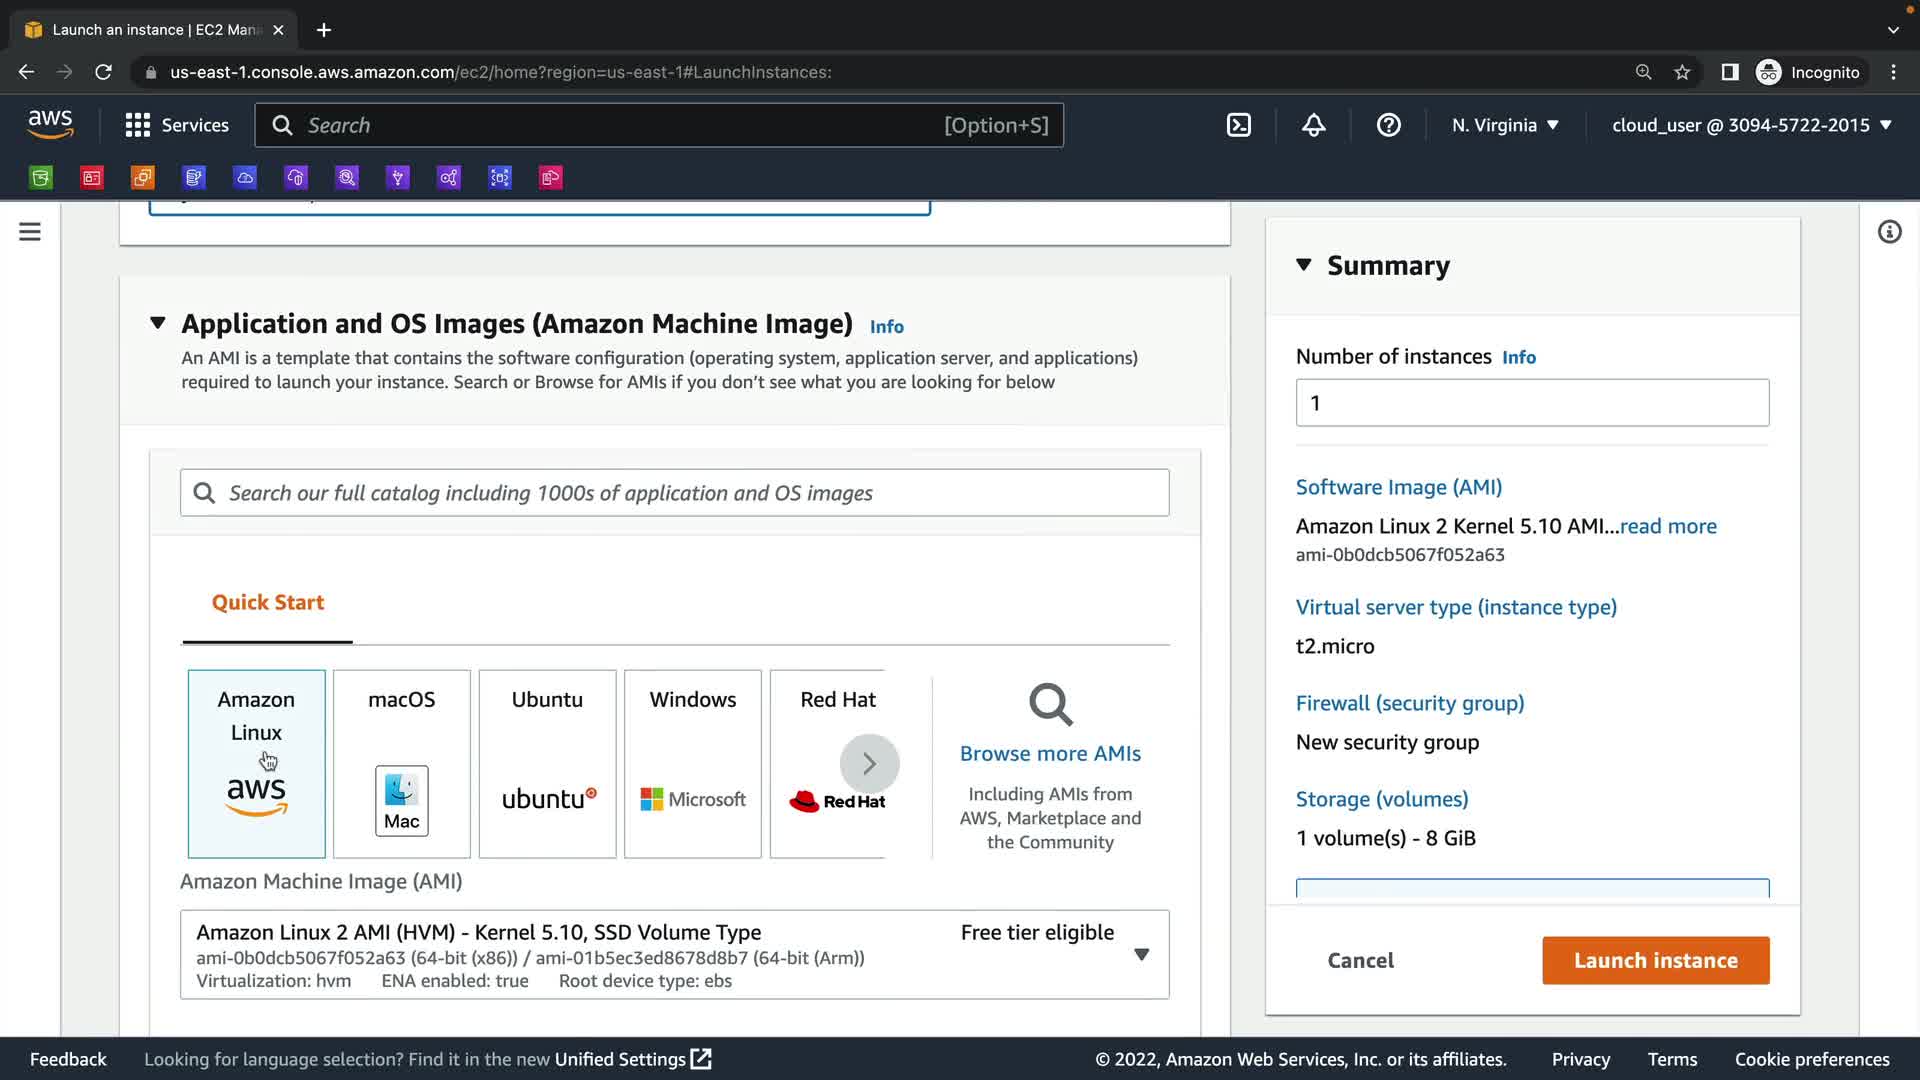Open the N. Virginia region dropdown
Screen dimensions: 1920x1080
tap(1505, 125)
